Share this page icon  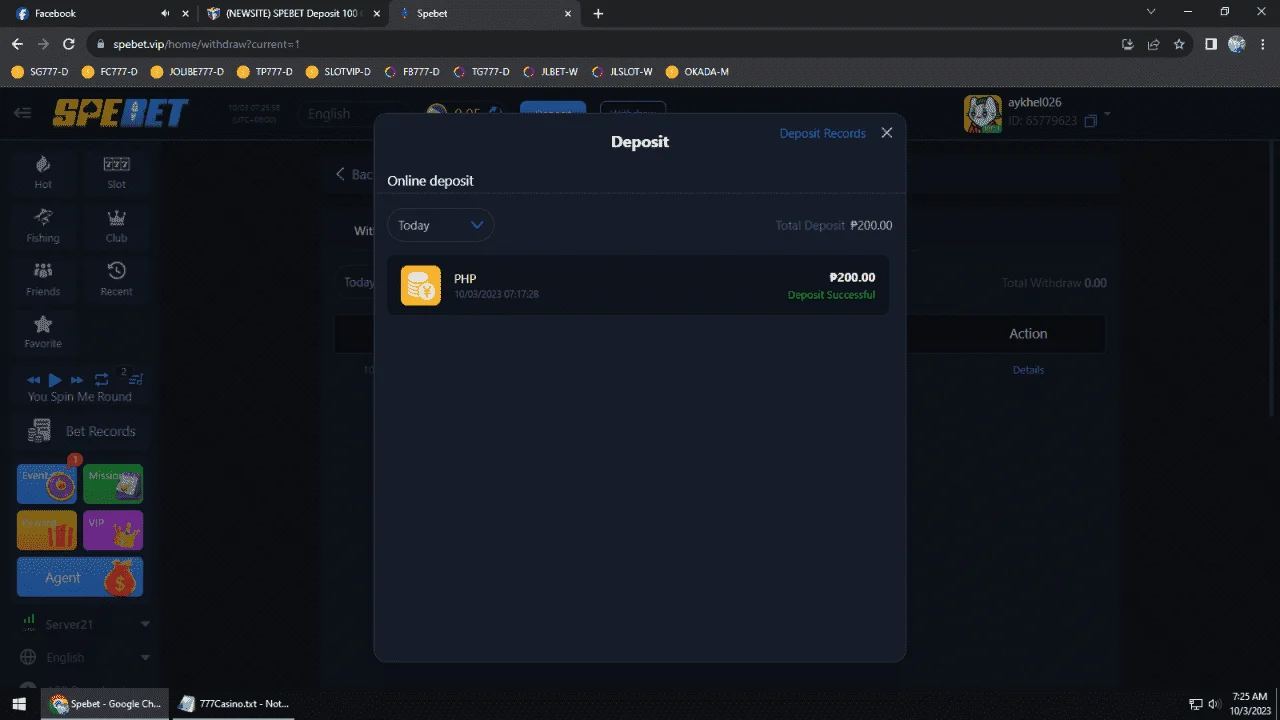[1153, 44]
